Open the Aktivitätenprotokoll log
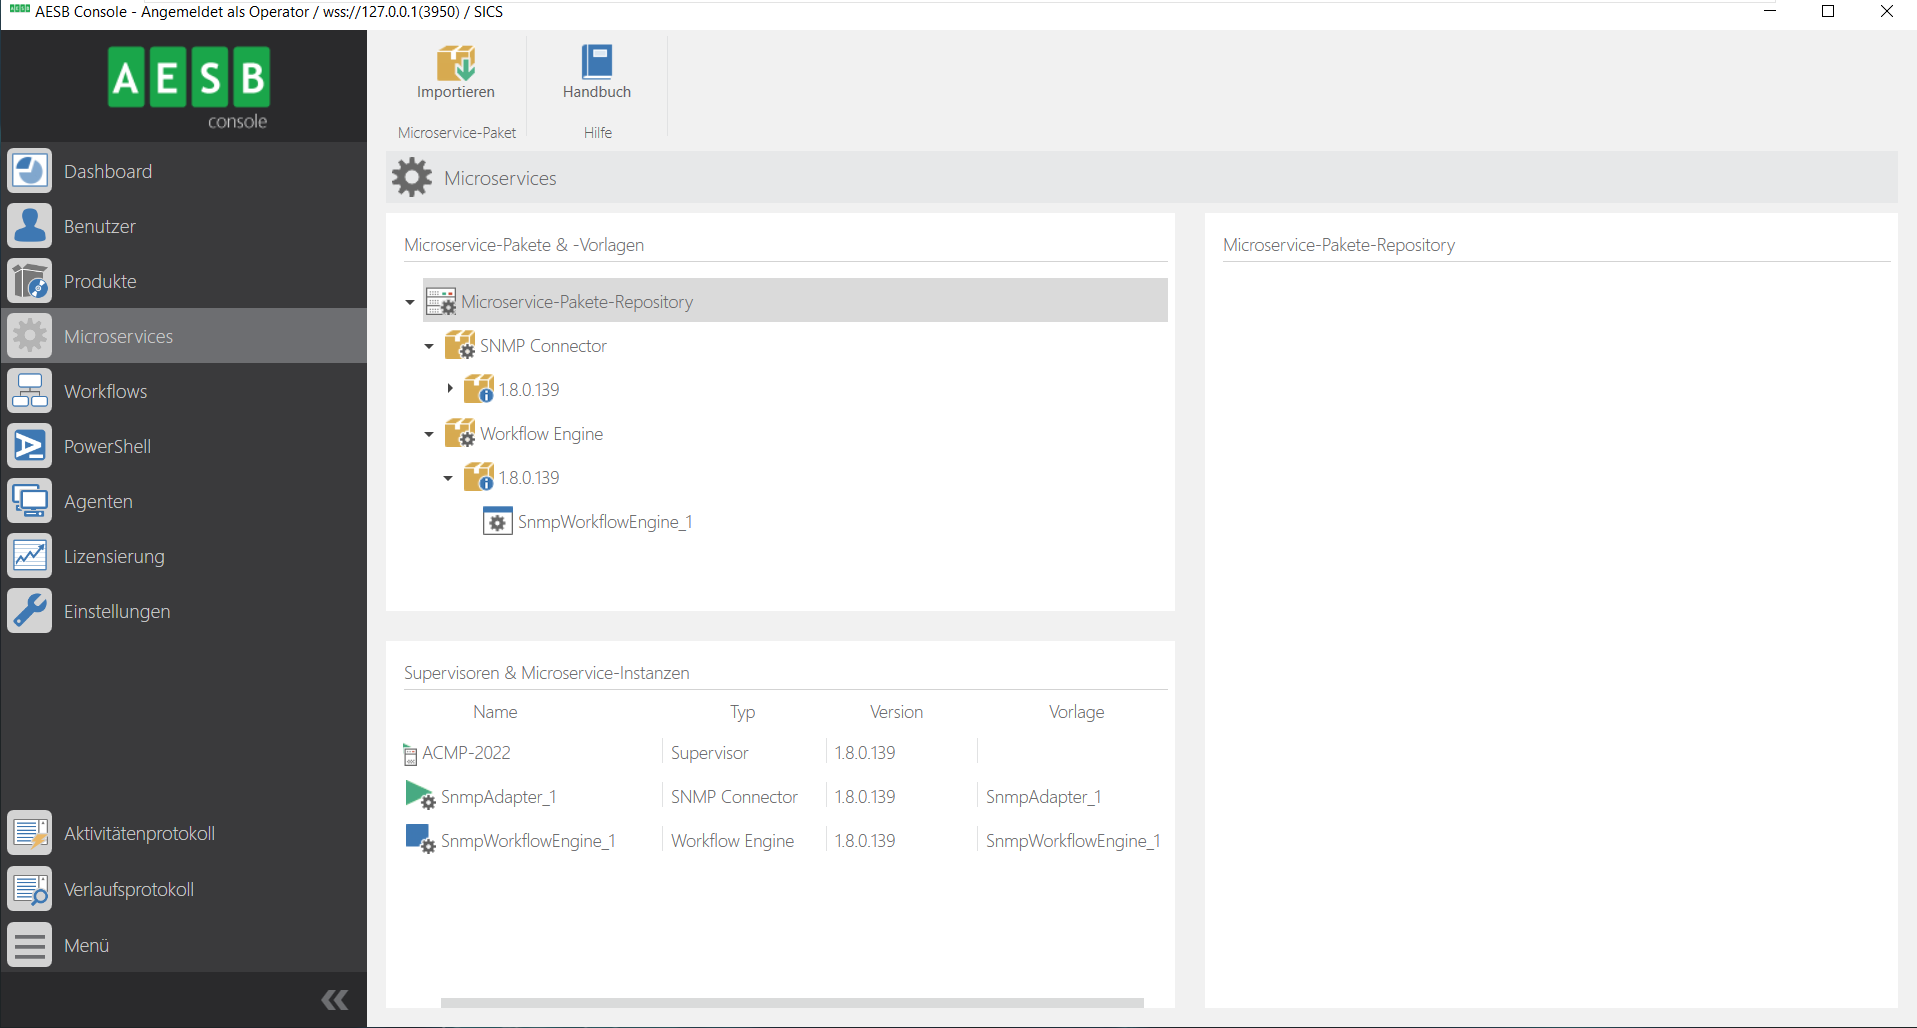 point(139,833)
